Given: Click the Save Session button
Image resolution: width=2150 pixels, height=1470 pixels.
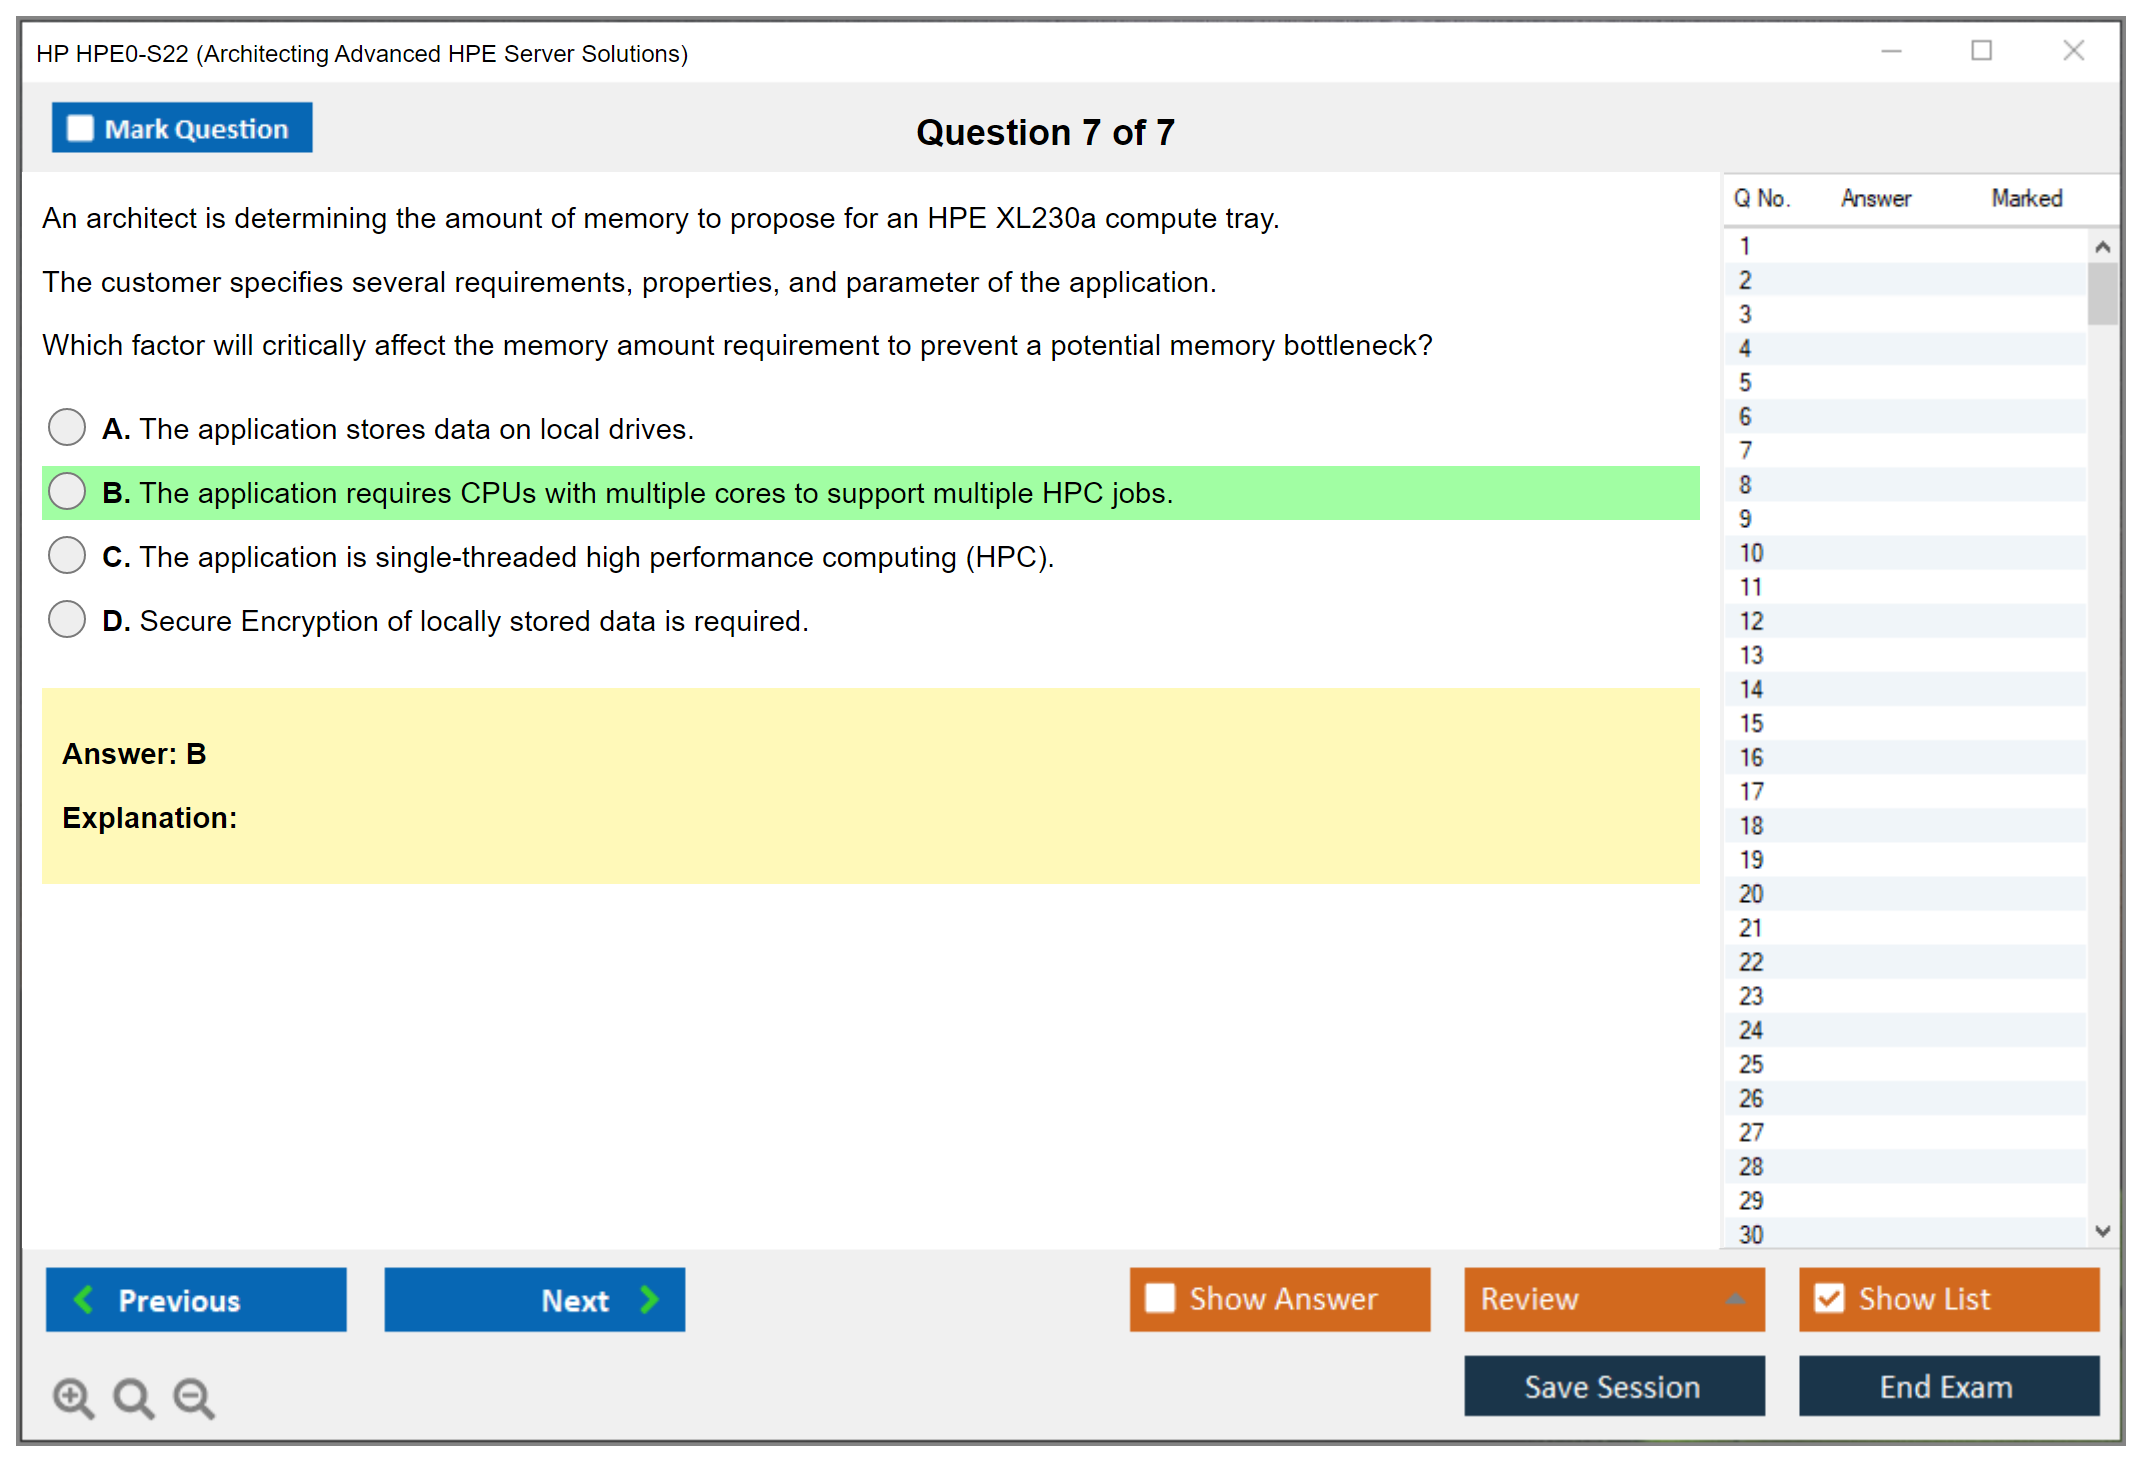Looking at the screenshot, I should tap(1613, 1386).
